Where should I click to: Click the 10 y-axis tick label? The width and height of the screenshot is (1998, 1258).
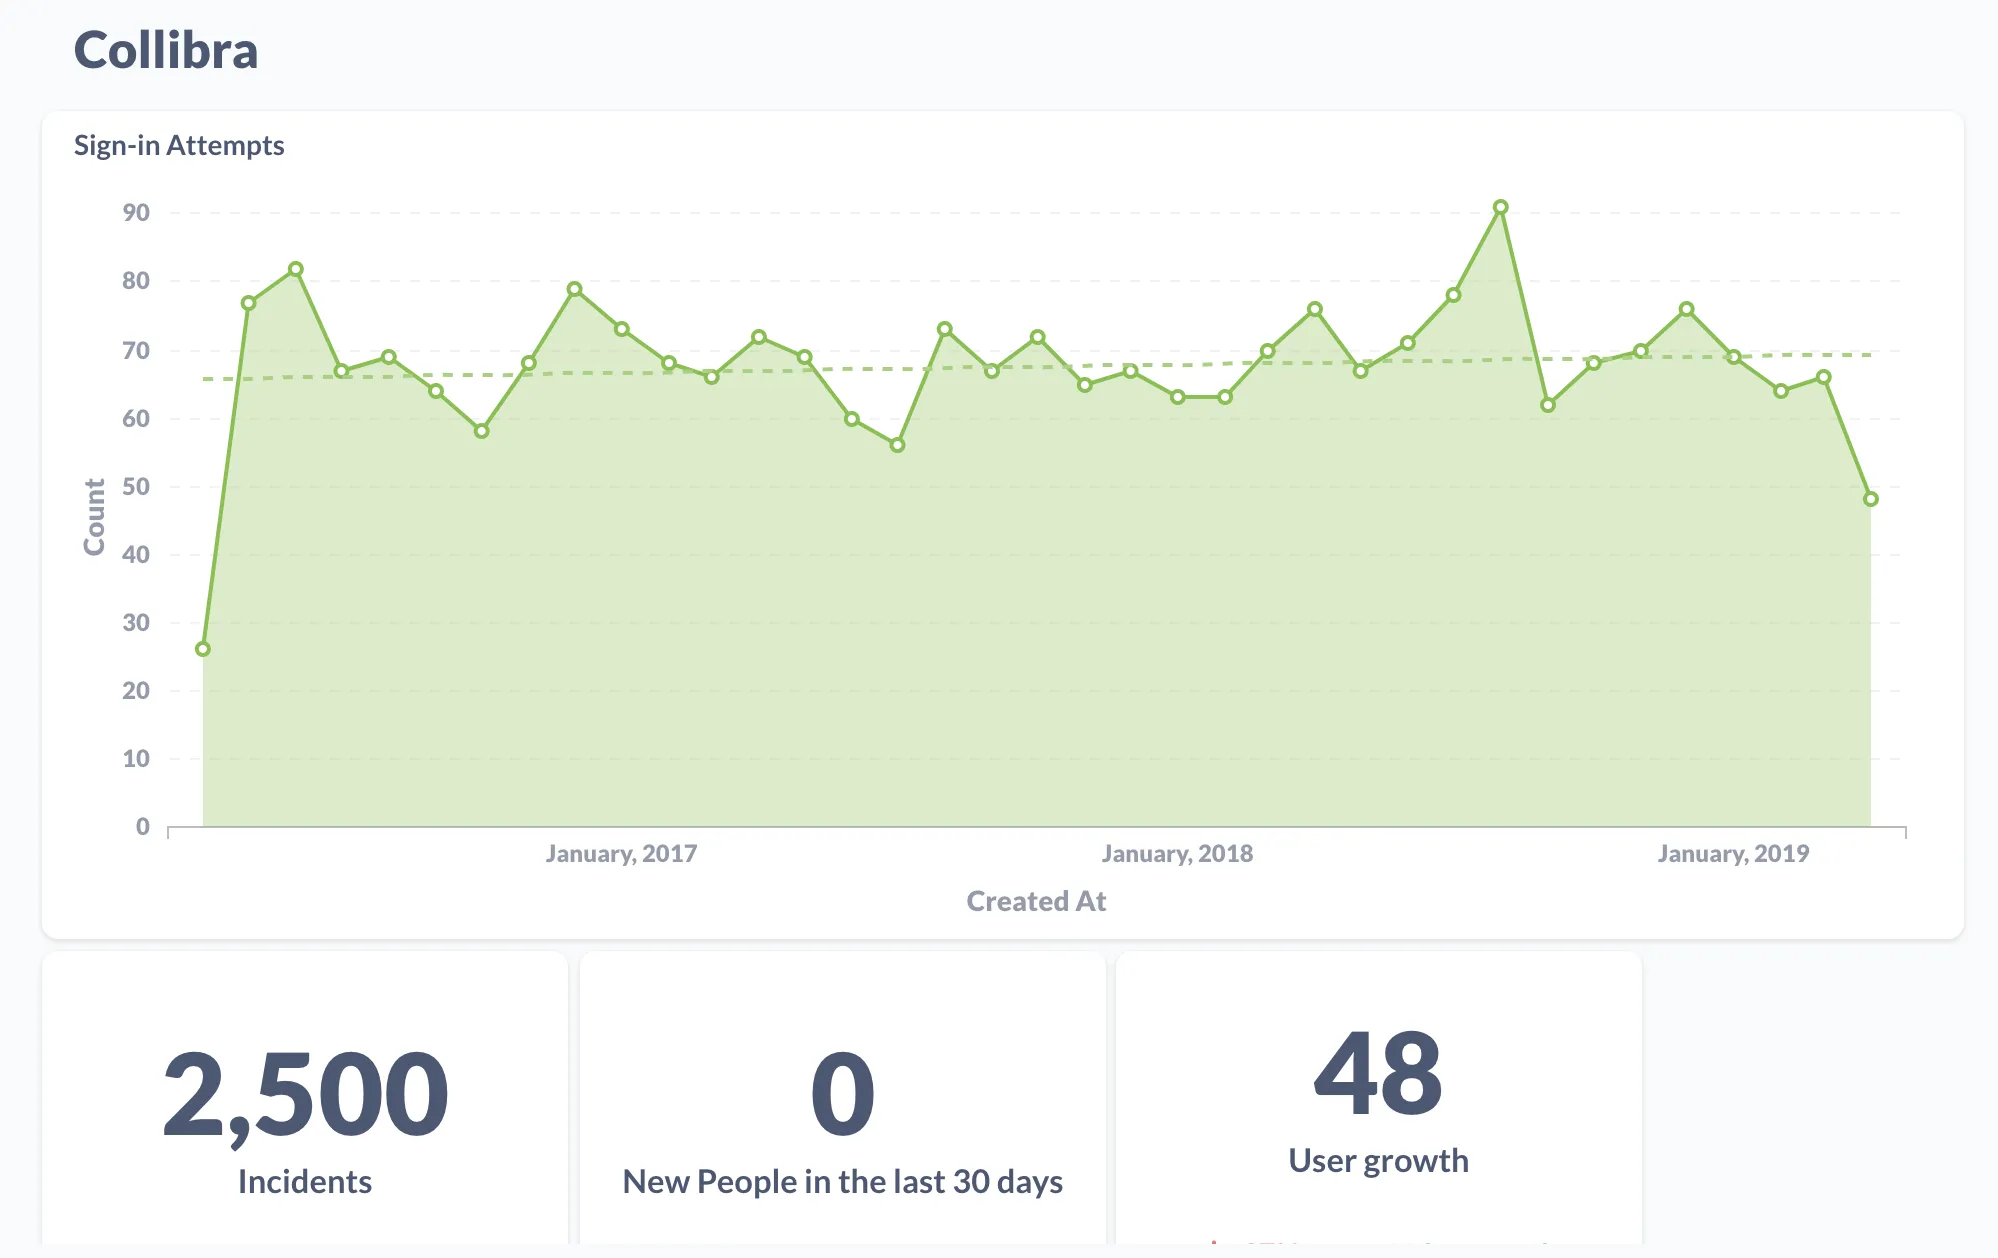point(136,759)
